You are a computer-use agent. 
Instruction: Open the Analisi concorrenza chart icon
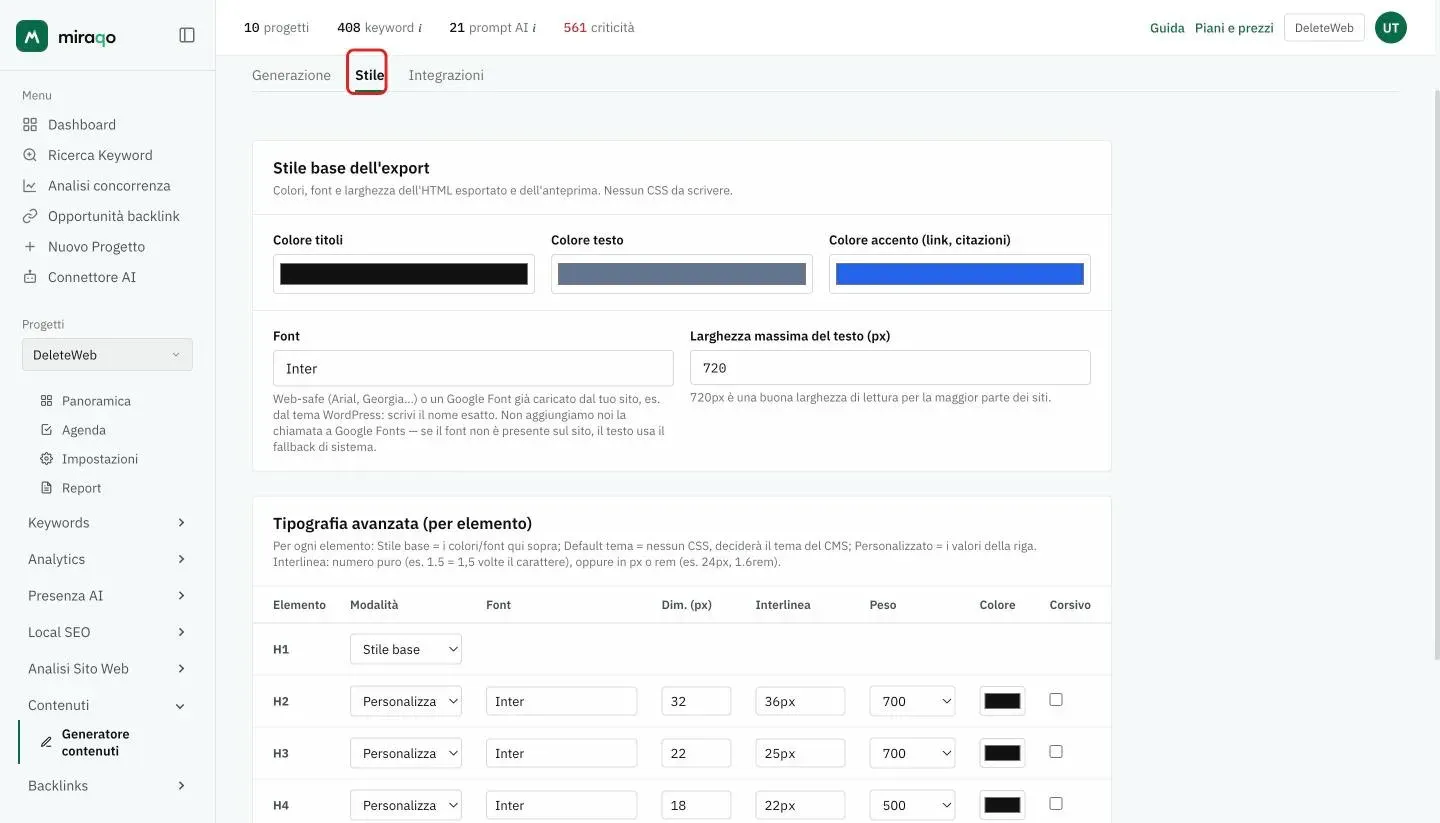(x=30, y=186)
